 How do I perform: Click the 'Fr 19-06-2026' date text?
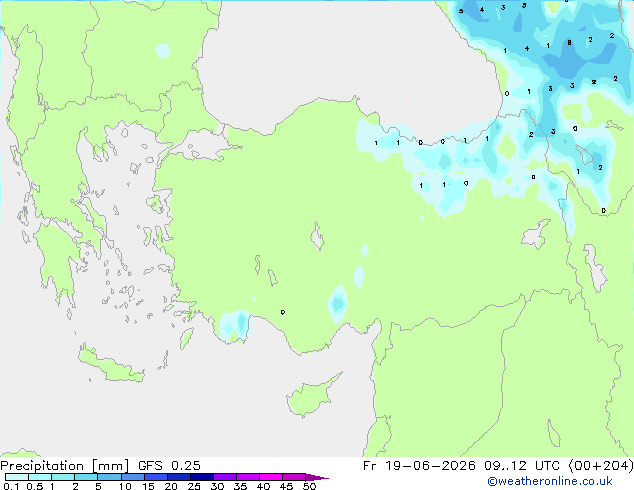point(419,466)
